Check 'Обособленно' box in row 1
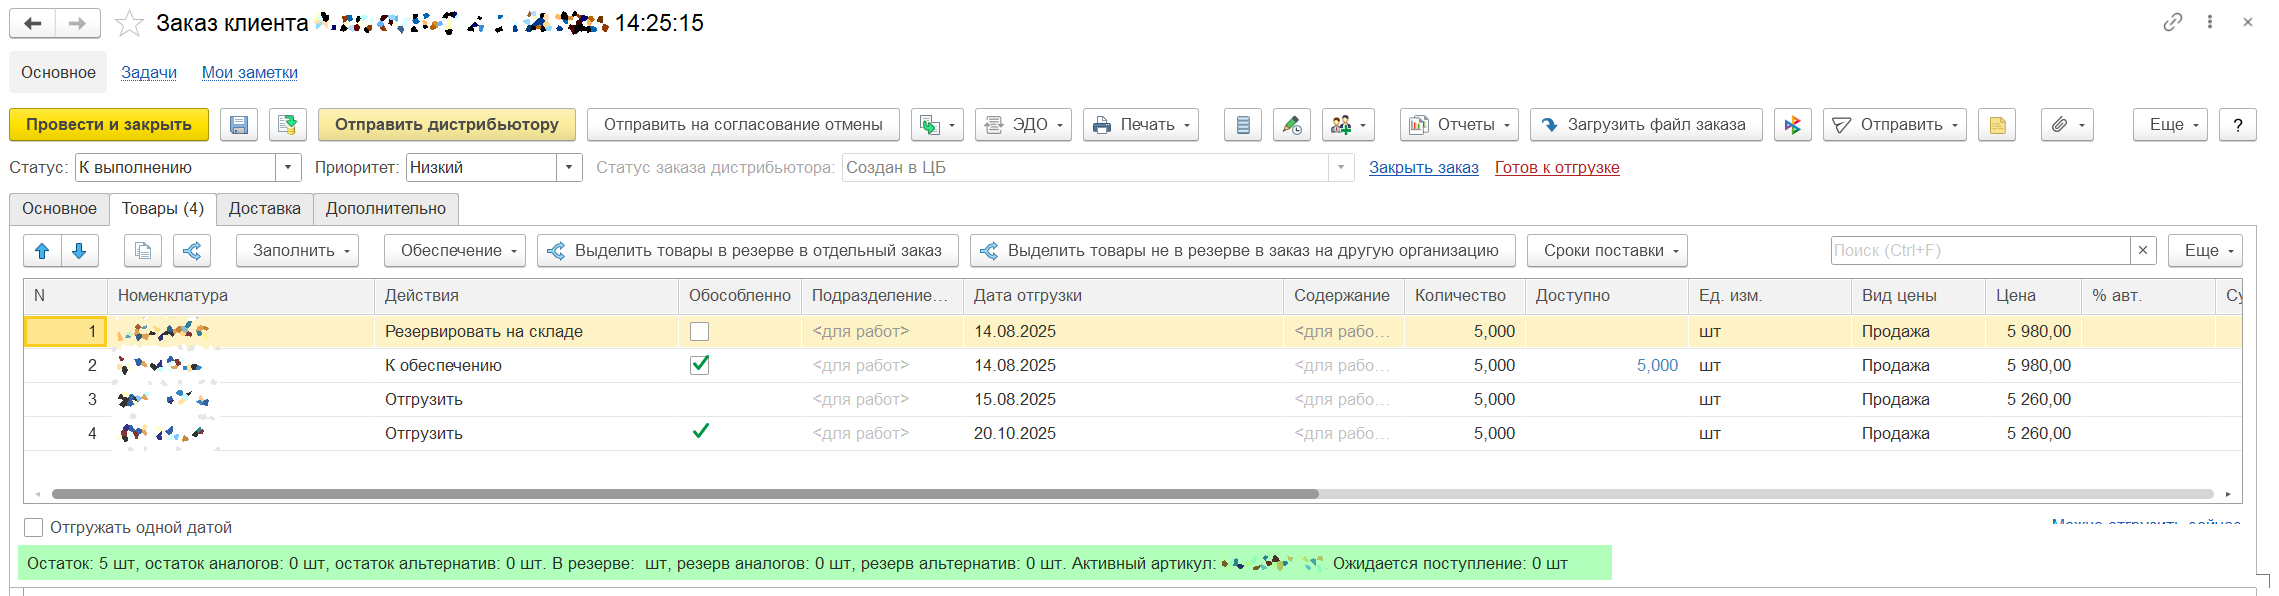The height and width of the screenshot is (596, 2279). click(x=700, y=331)
